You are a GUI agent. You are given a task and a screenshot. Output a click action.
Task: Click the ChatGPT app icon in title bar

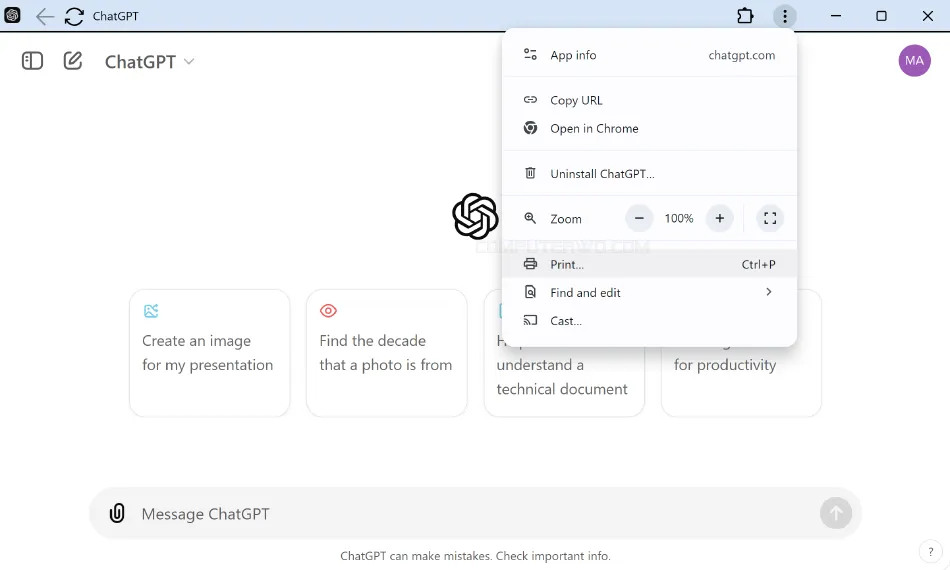click(x=13, y=16)
